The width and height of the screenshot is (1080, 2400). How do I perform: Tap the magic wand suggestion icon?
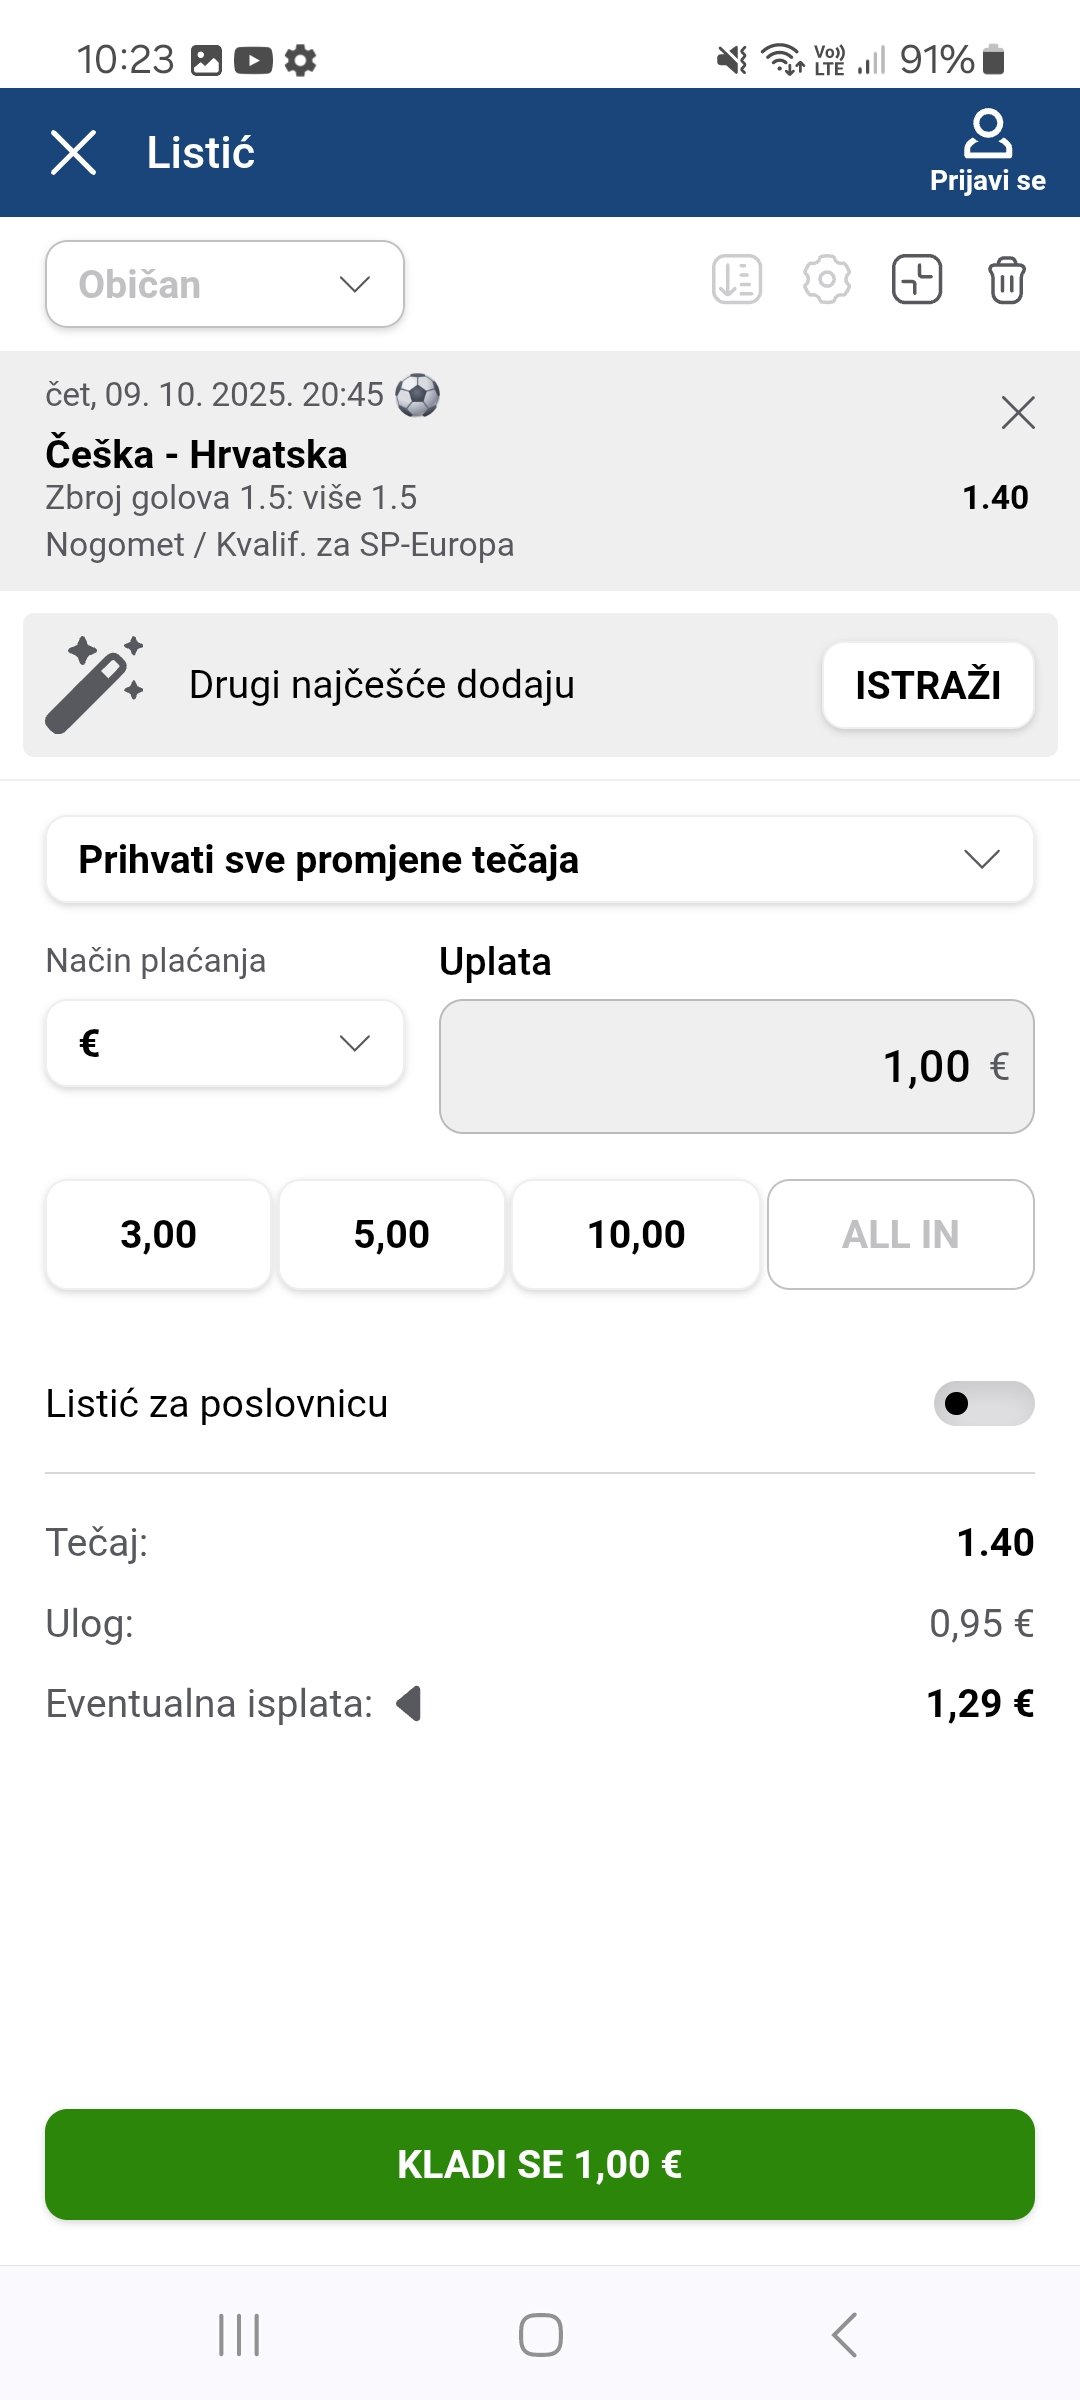coord(95,685)
